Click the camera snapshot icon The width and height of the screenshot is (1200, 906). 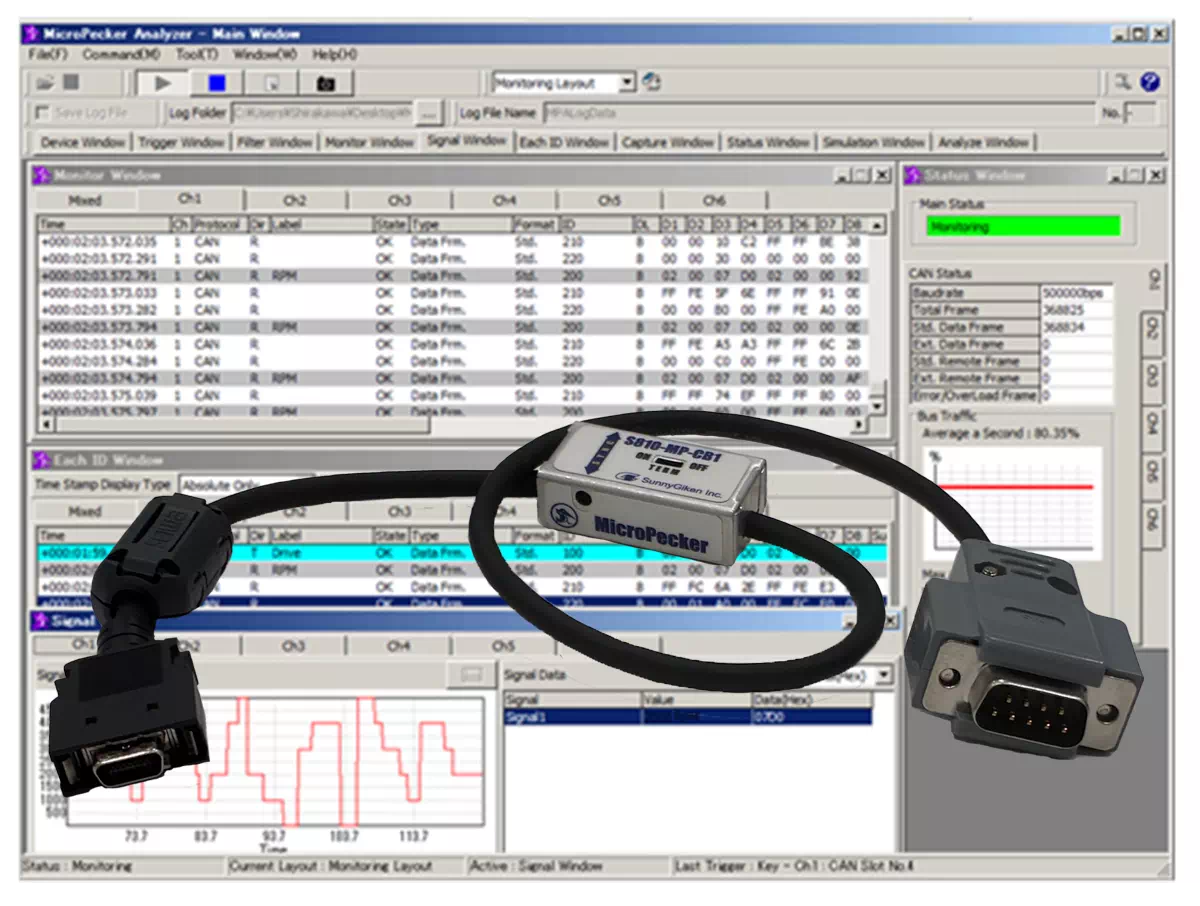pyautogui.click(x=325, y=83)
